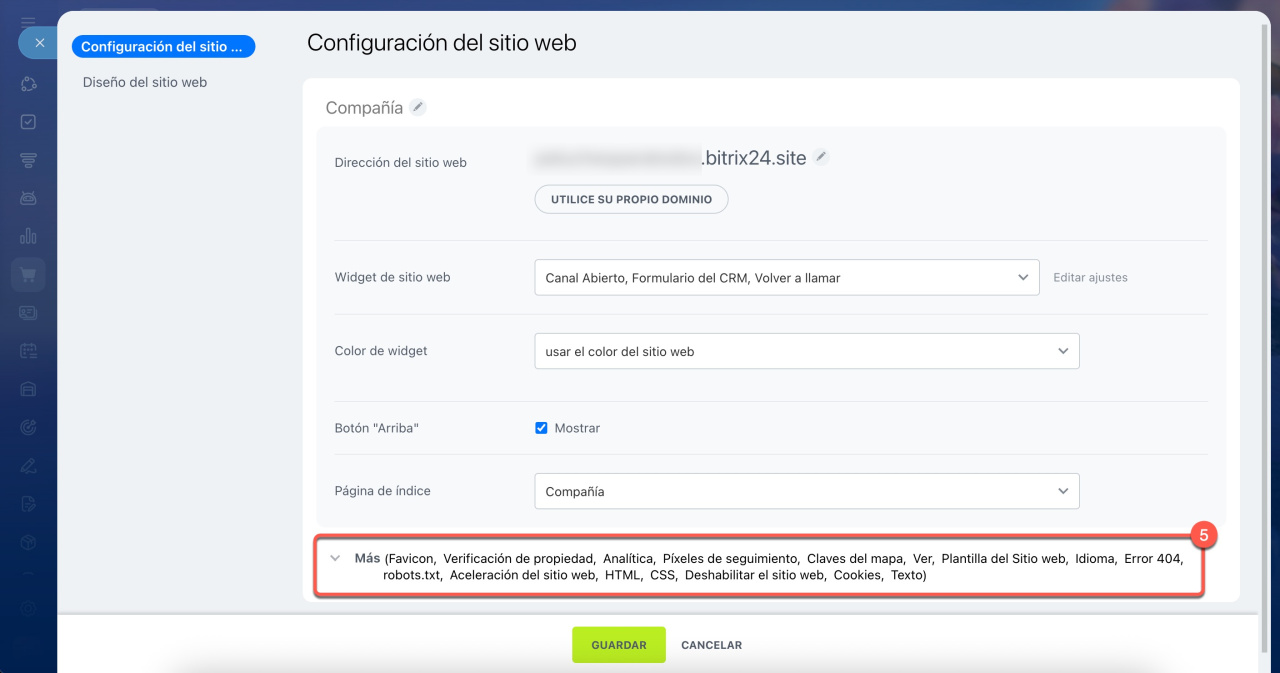Click the green Guardar button
The width and height of the screenshot is (1280, 673).
(x=618, y=645)
